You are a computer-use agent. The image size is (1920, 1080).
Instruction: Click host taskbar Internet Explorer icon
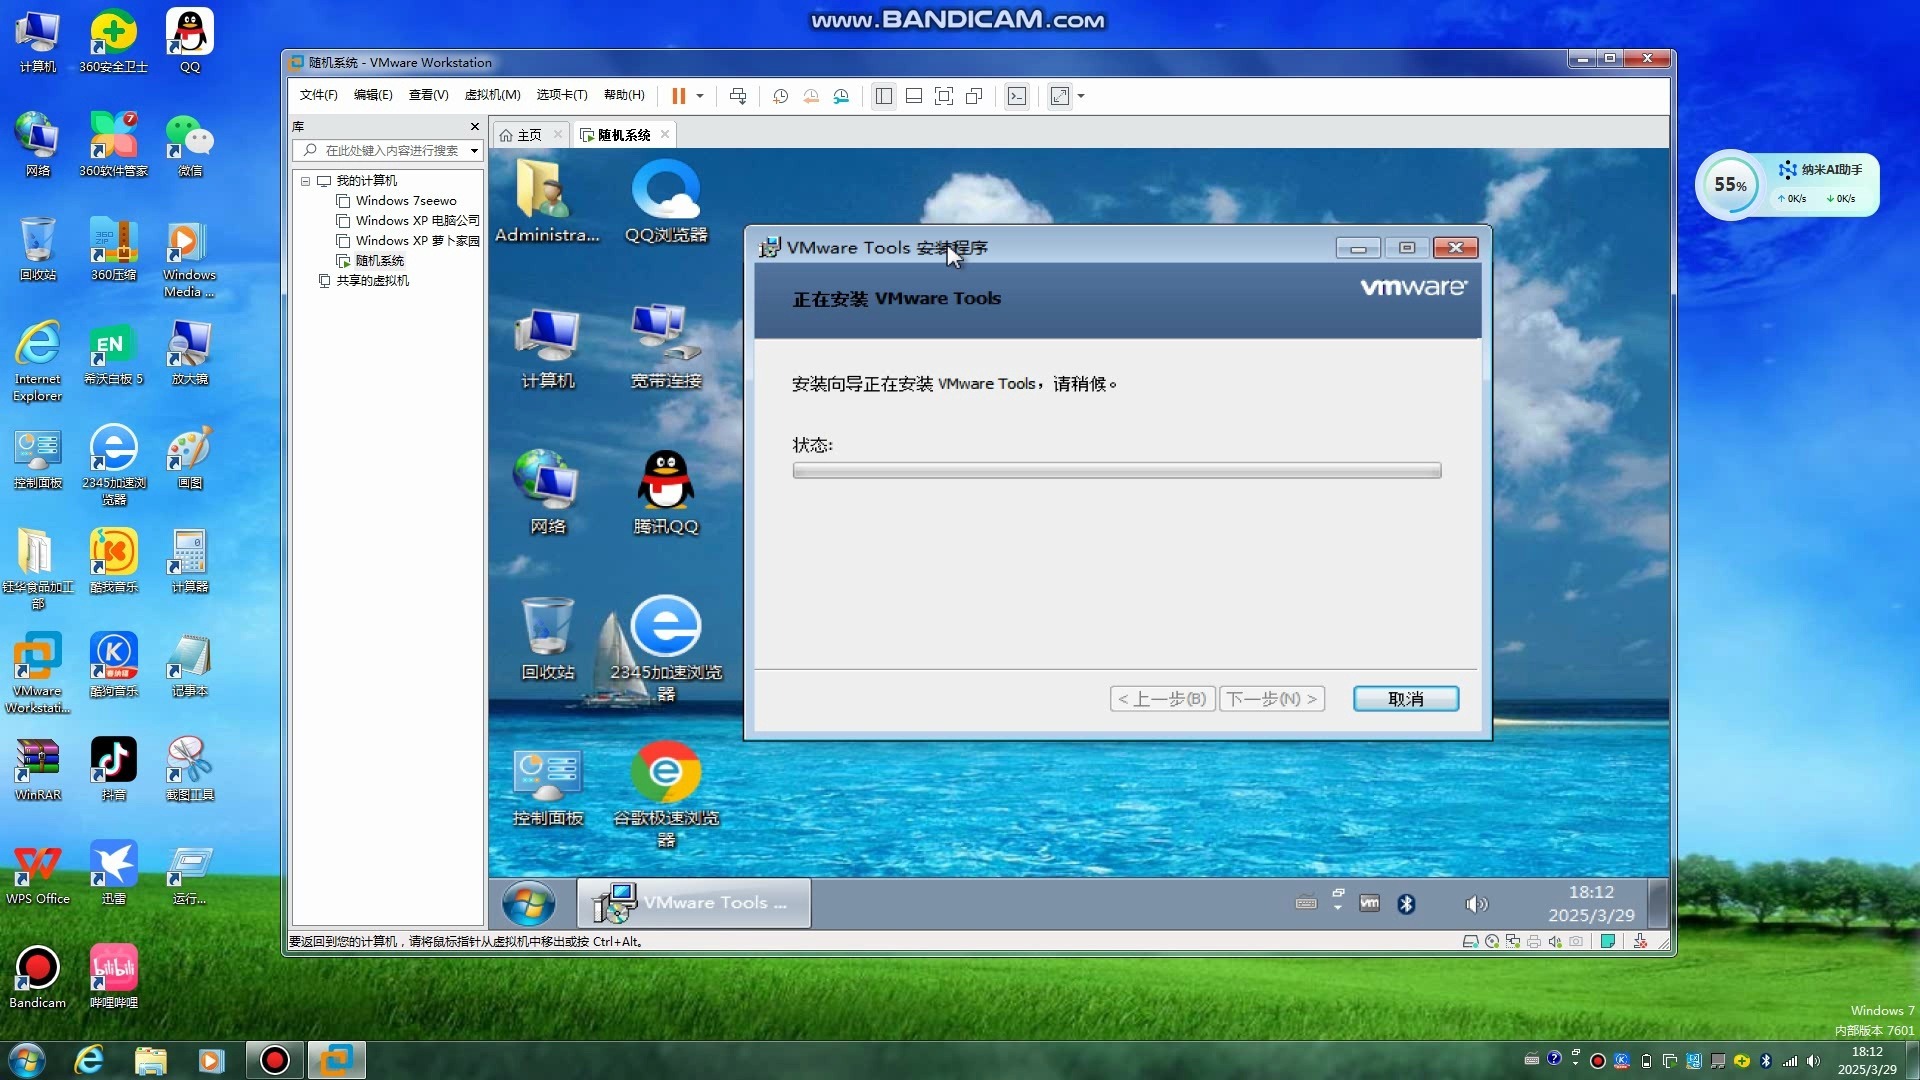[90, 1060]
